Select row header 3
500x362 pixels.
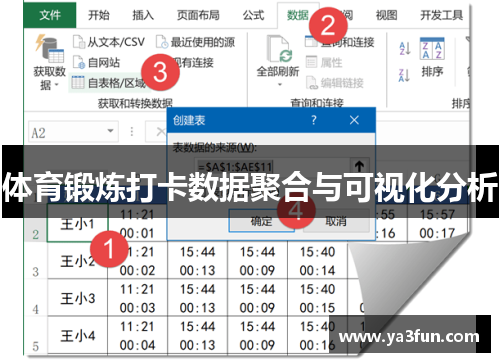(36, 260)
